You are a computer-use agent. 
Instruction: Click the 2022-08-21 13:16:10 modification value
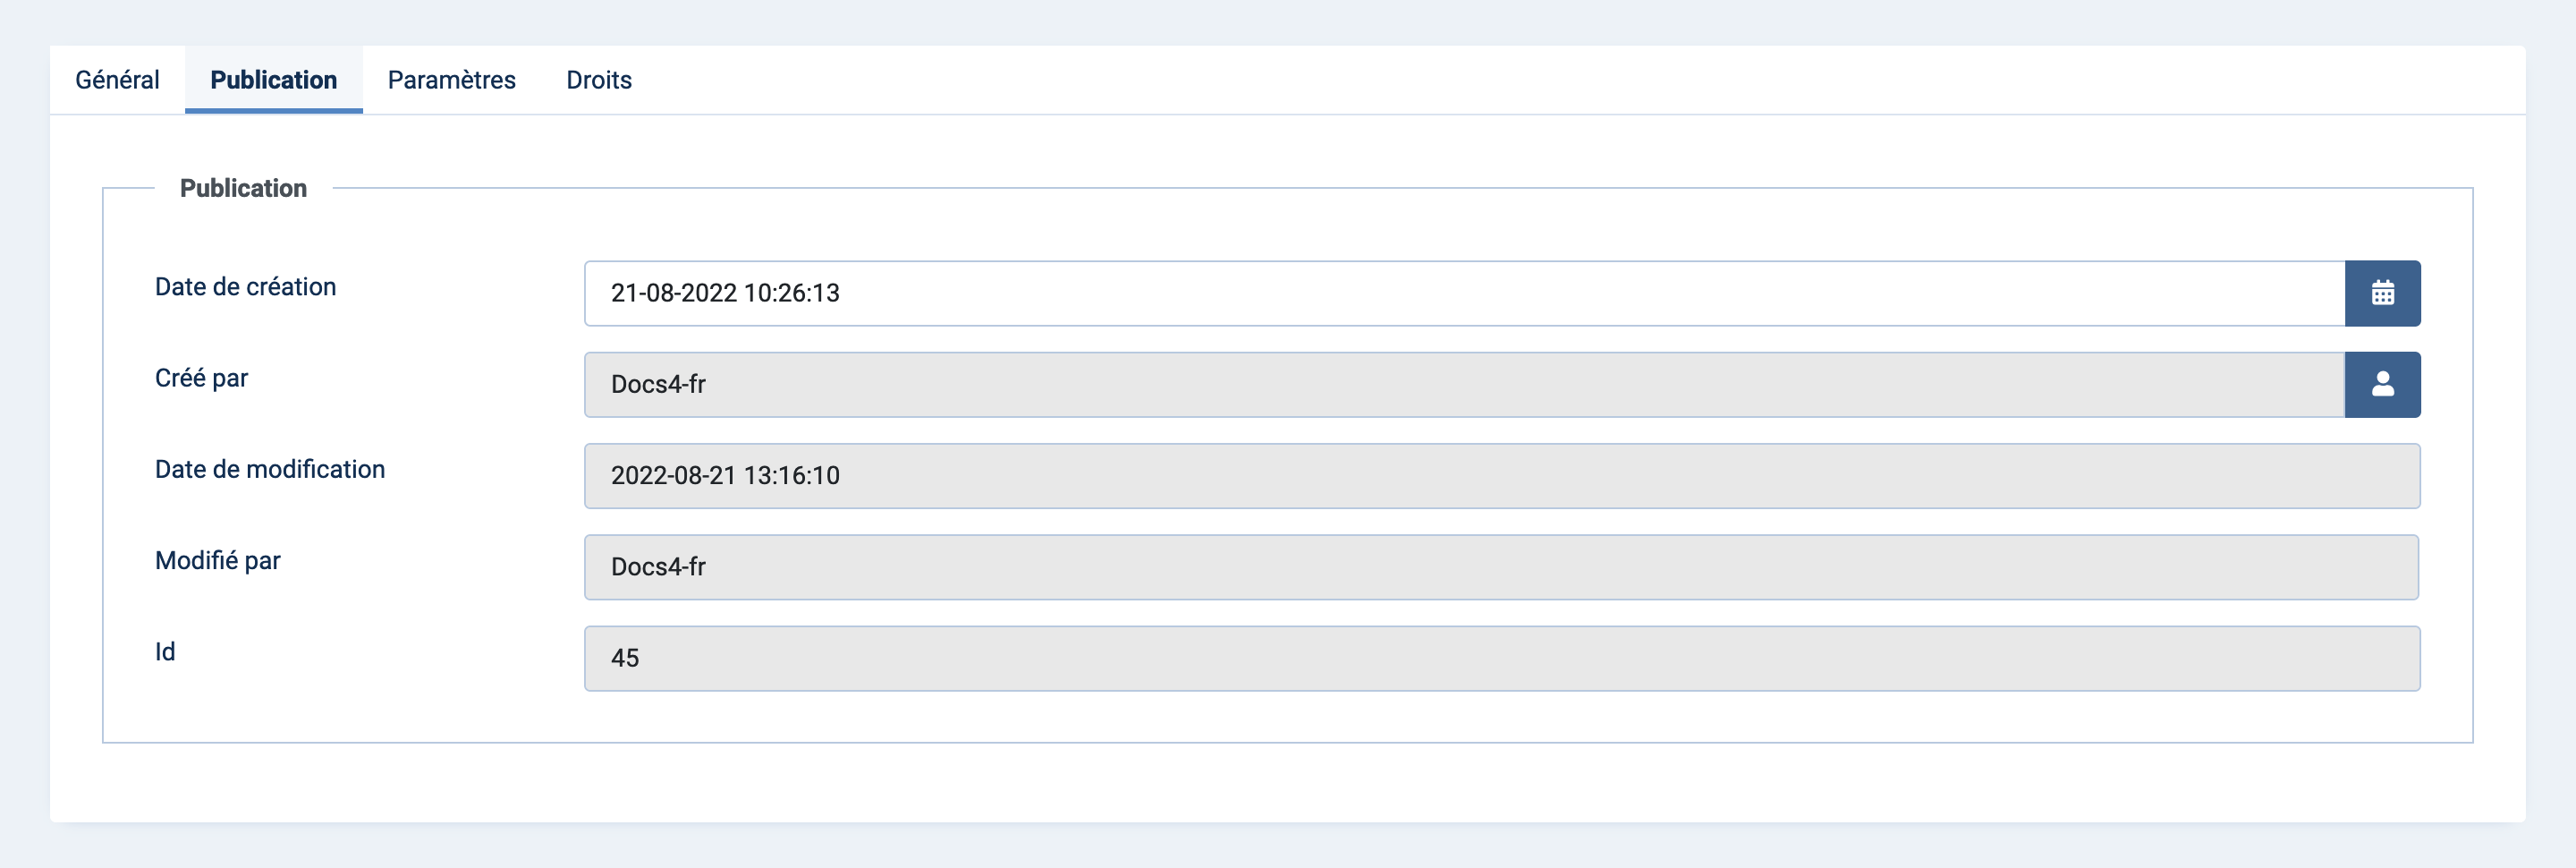click(725, 476)
